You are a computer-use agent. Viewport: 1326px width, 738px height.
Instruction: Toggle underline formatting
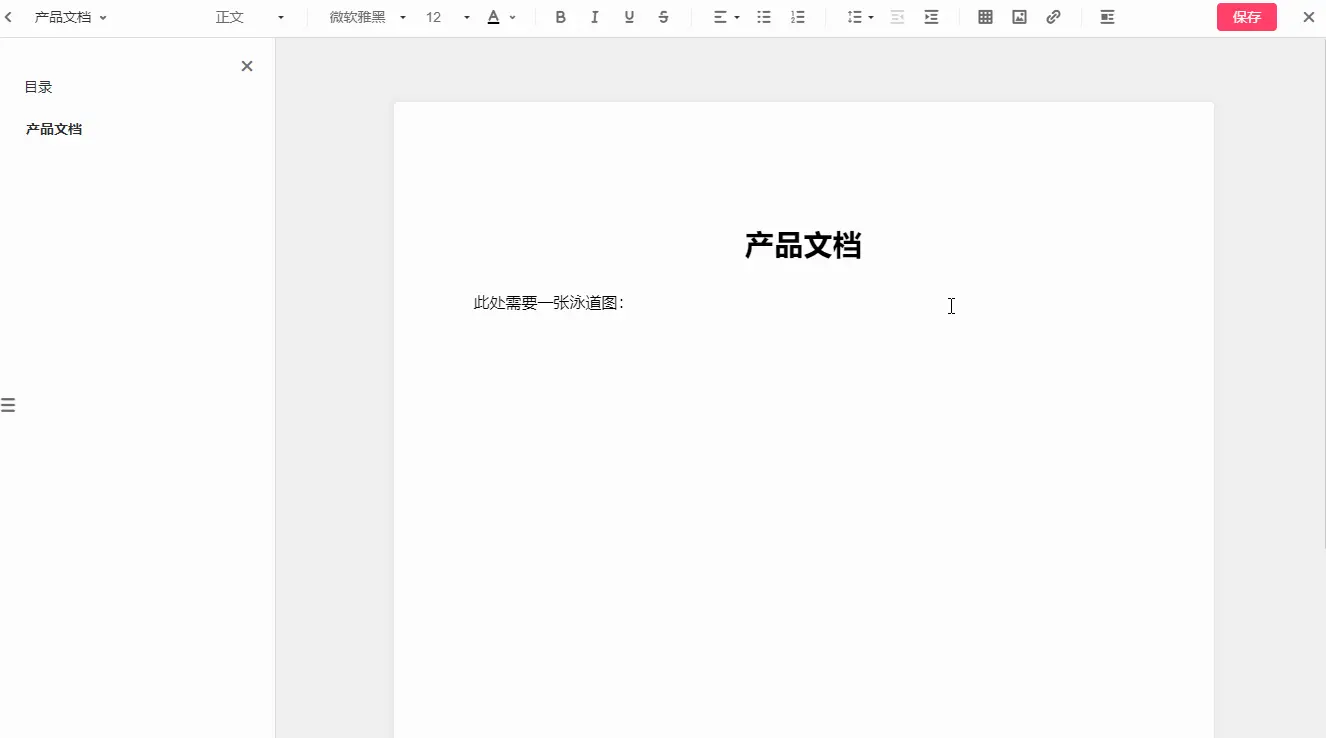pyautogui.click(x=629, y=17)
